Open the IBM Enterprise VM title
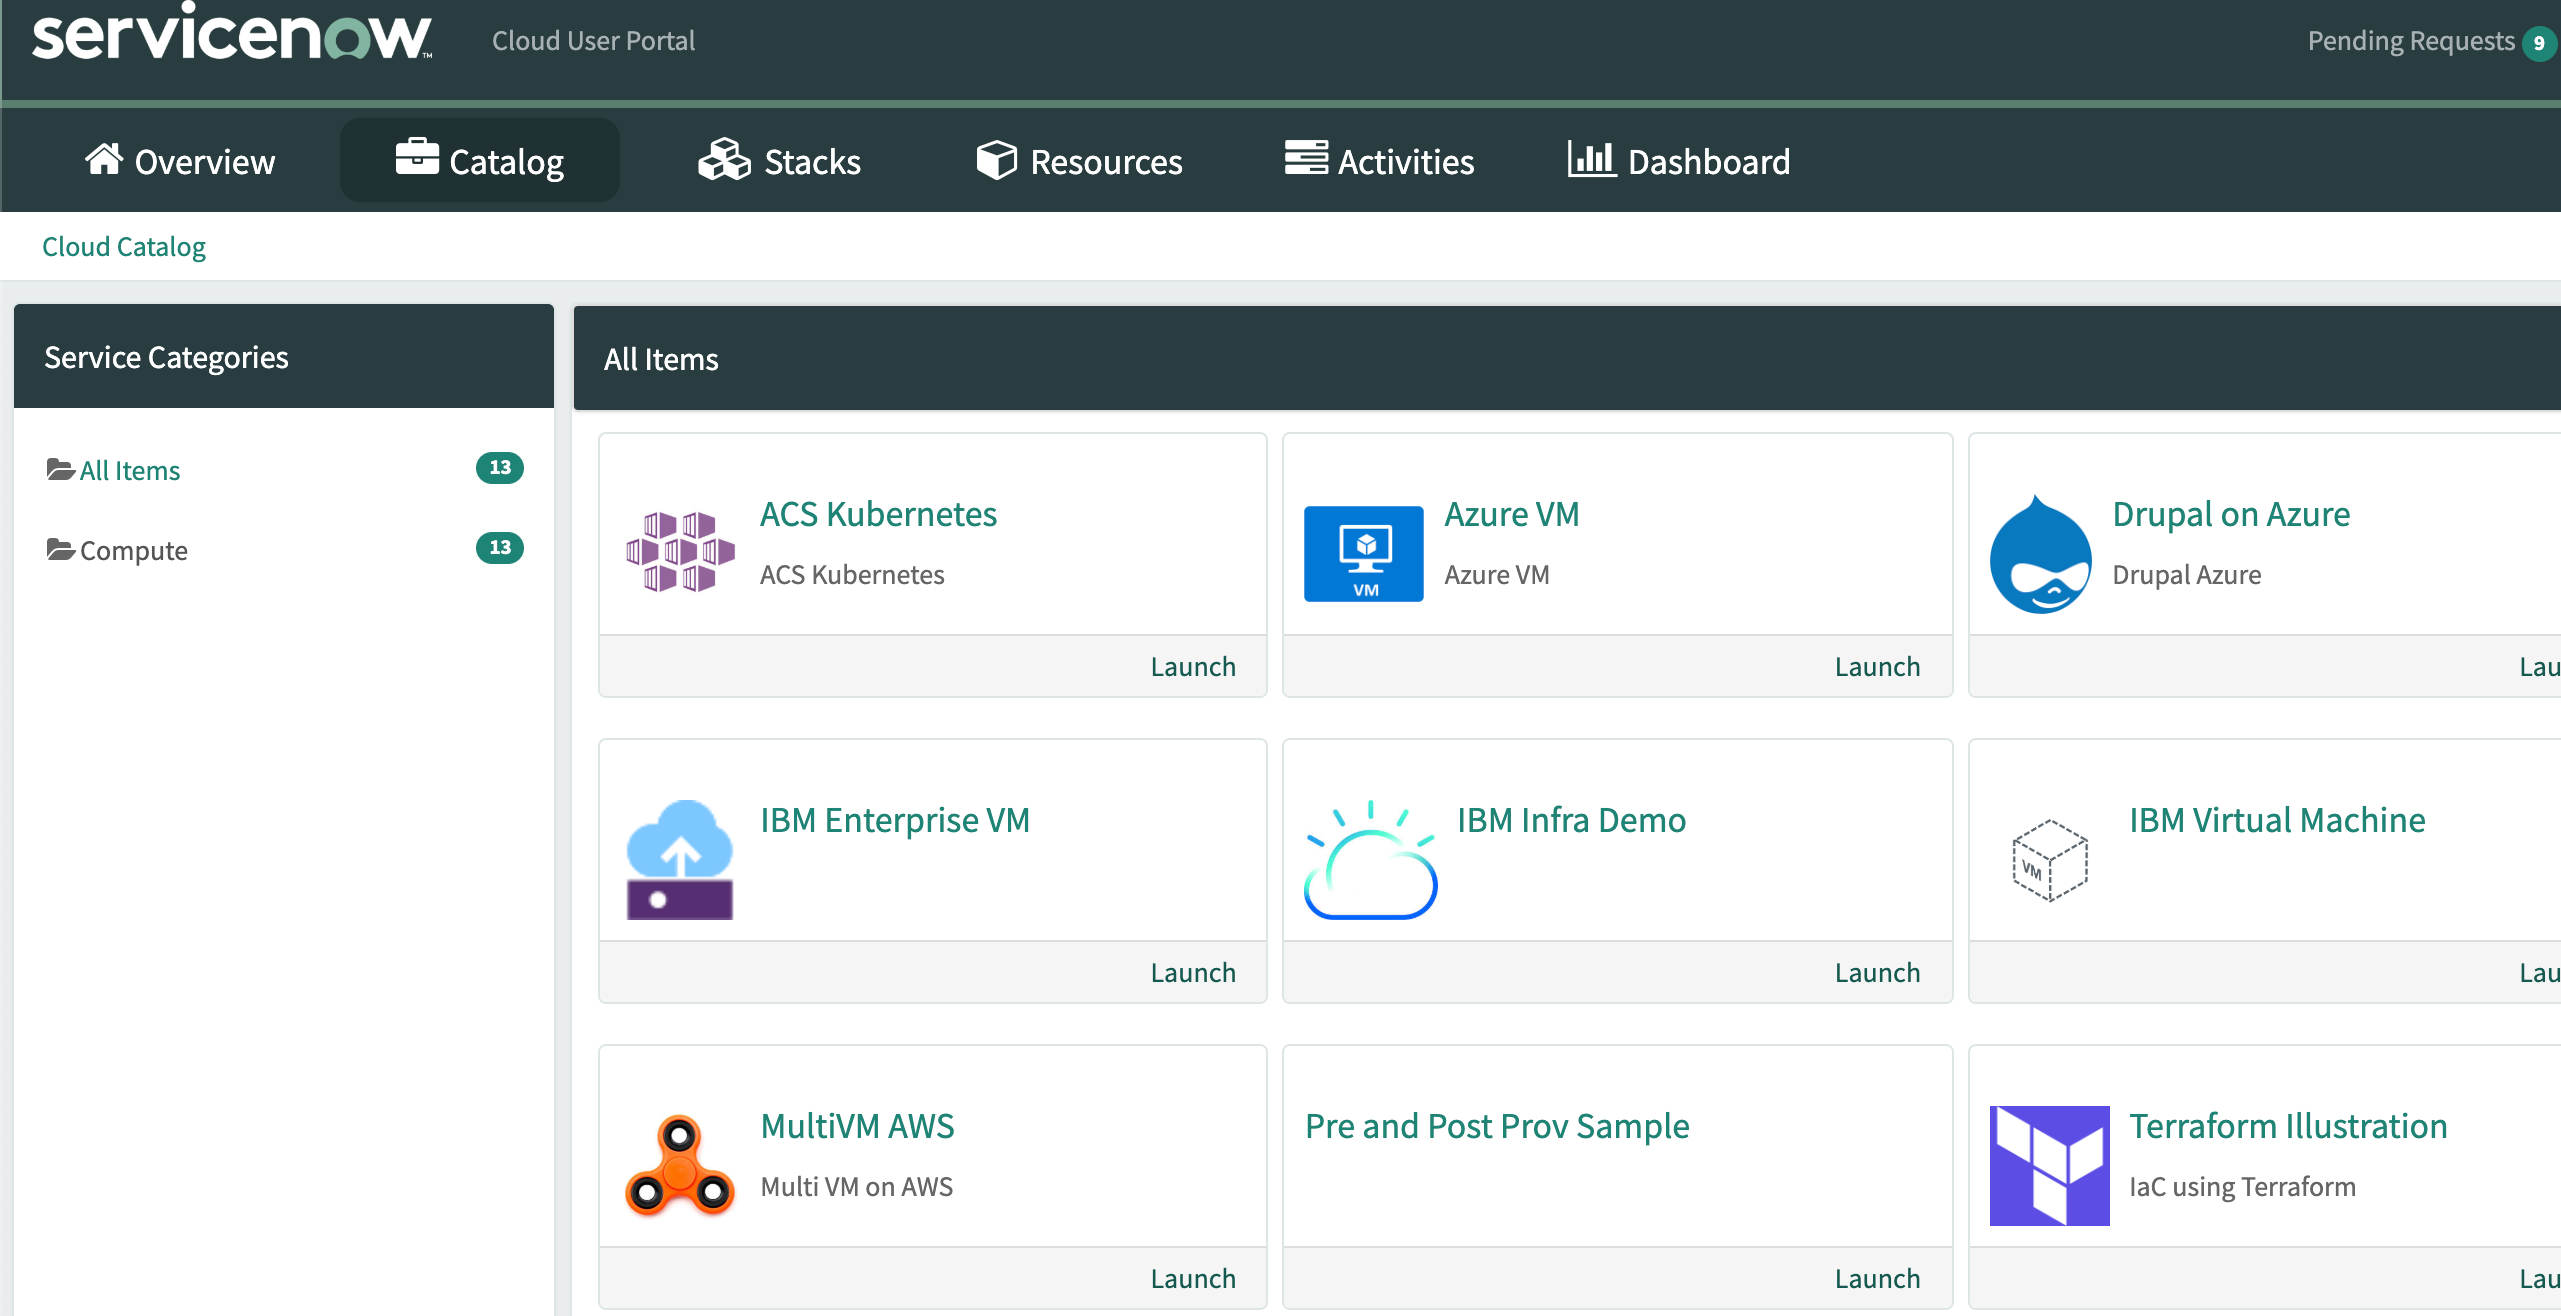The width and height of the screenshot is (2561, 1316). (894, 820)
